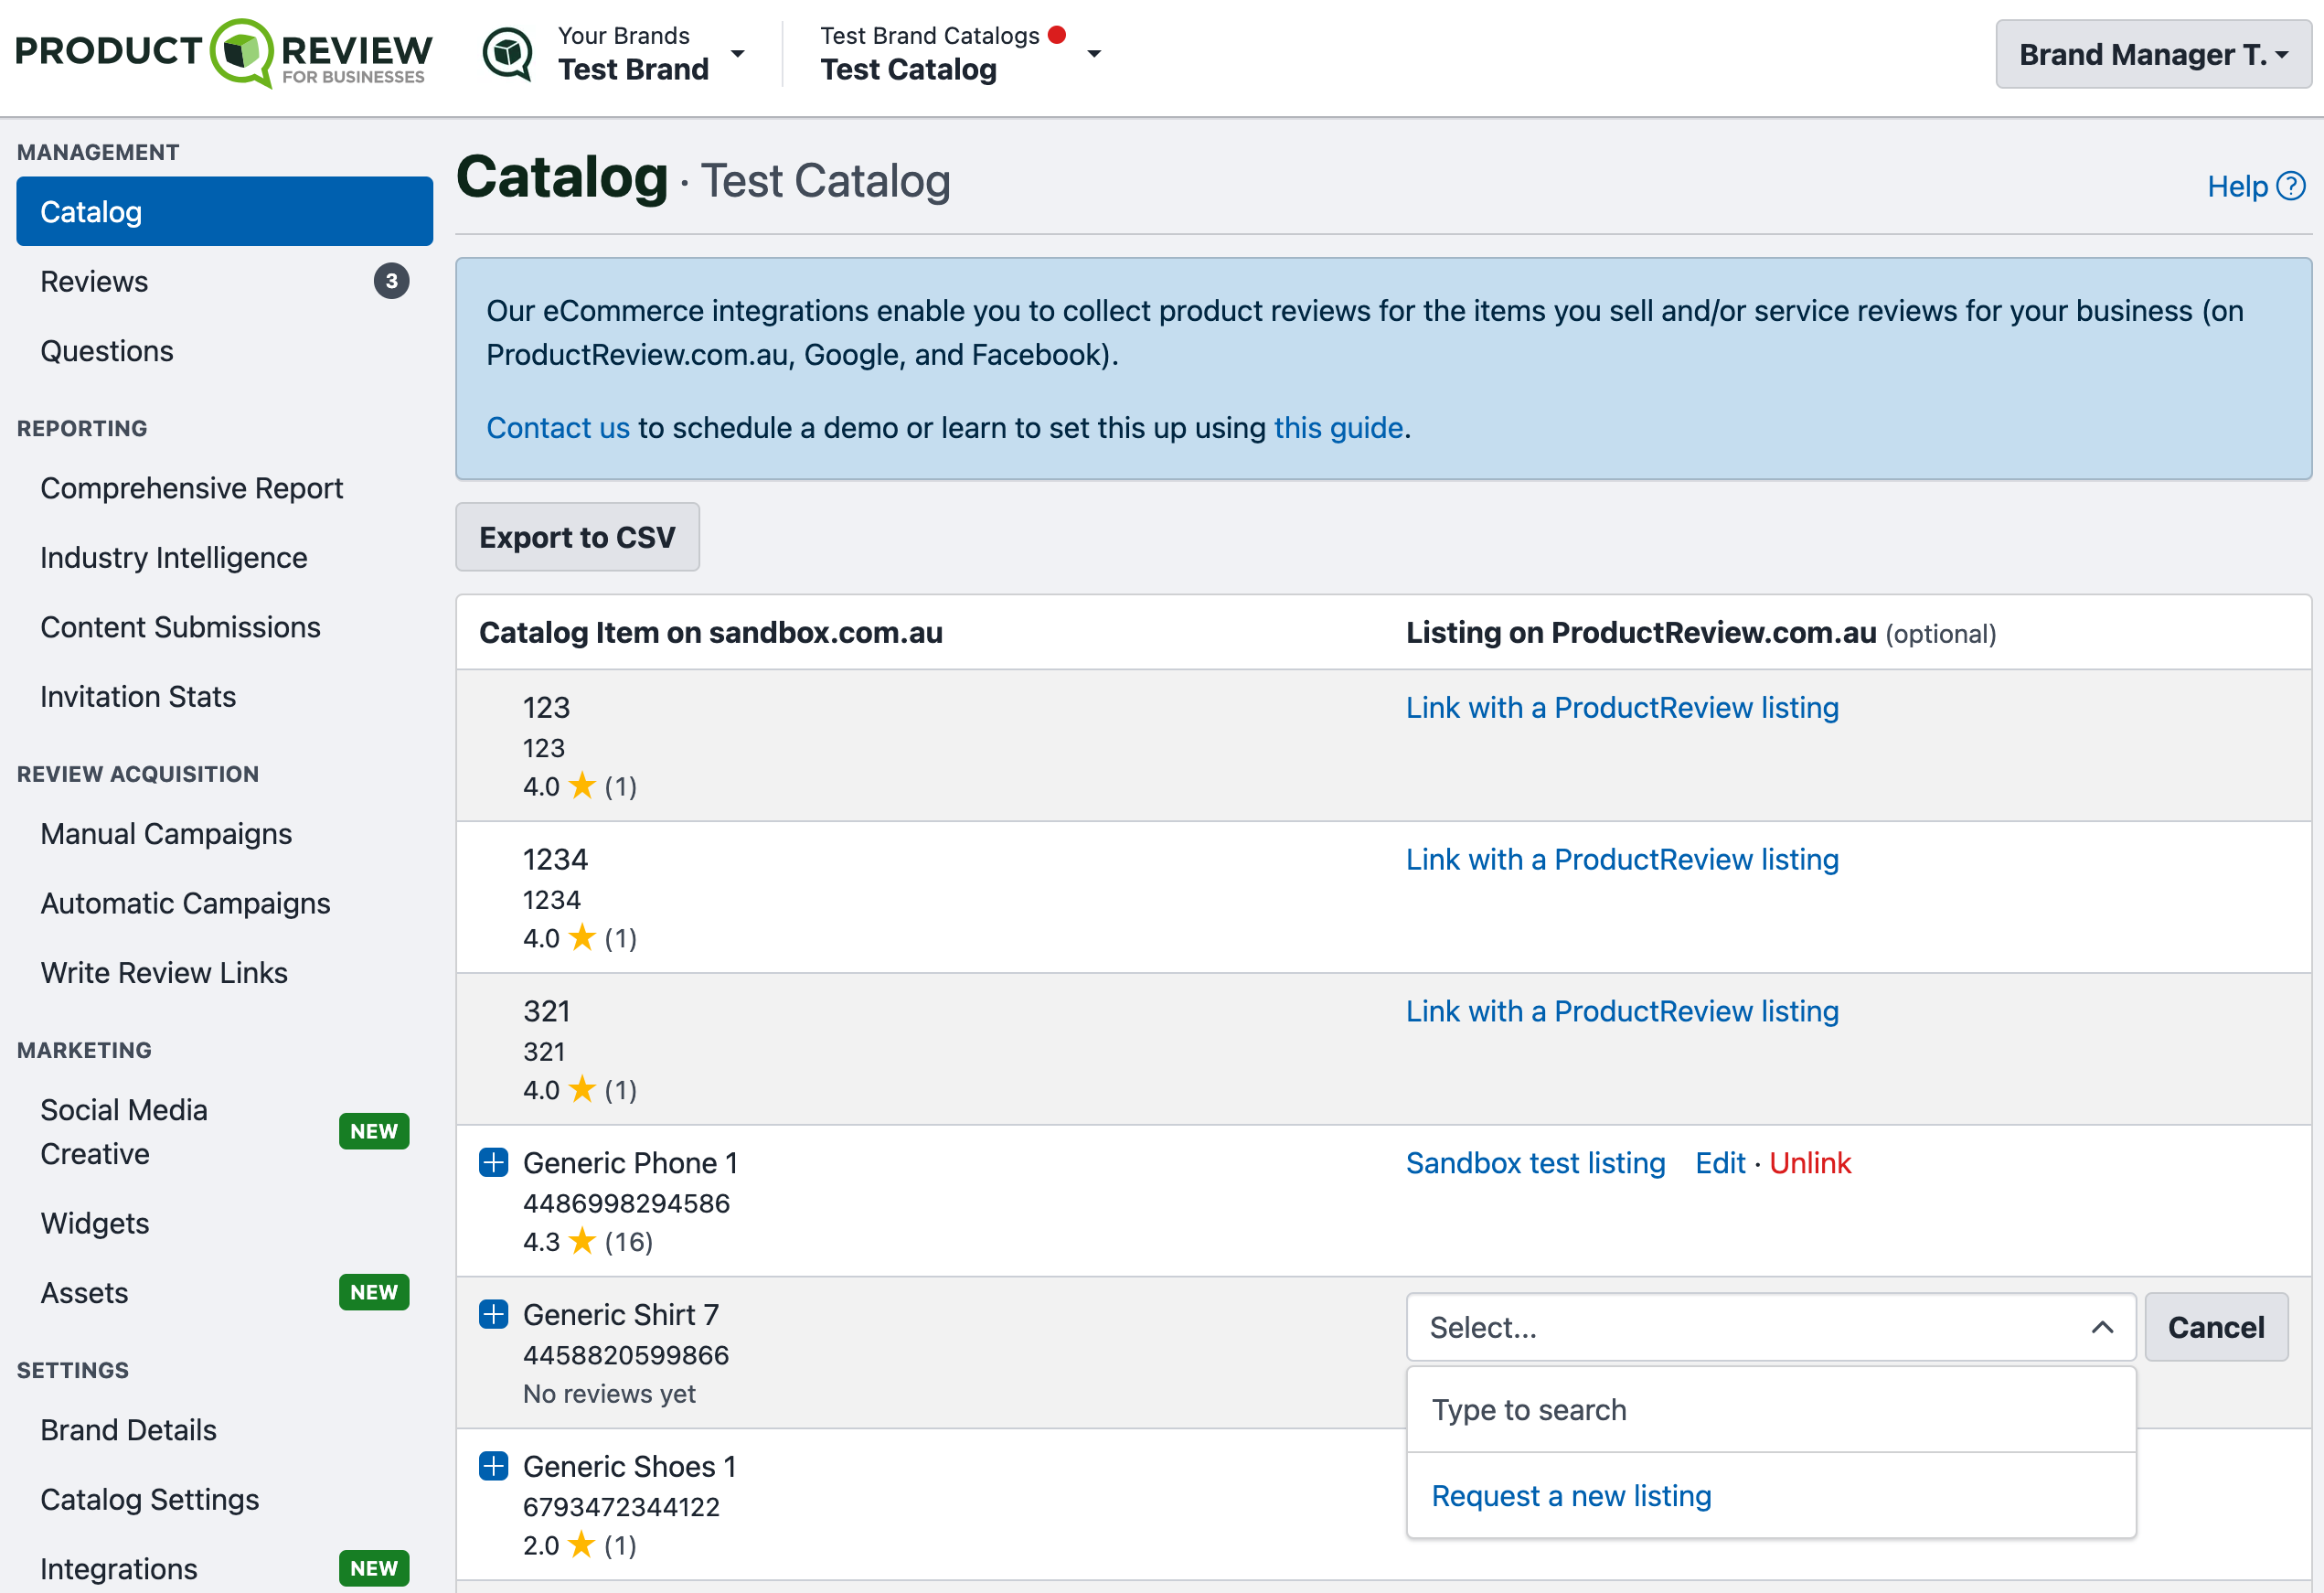
Task: Cancel linking for Generic Shirt 7
Action: click(2216, 1327)
